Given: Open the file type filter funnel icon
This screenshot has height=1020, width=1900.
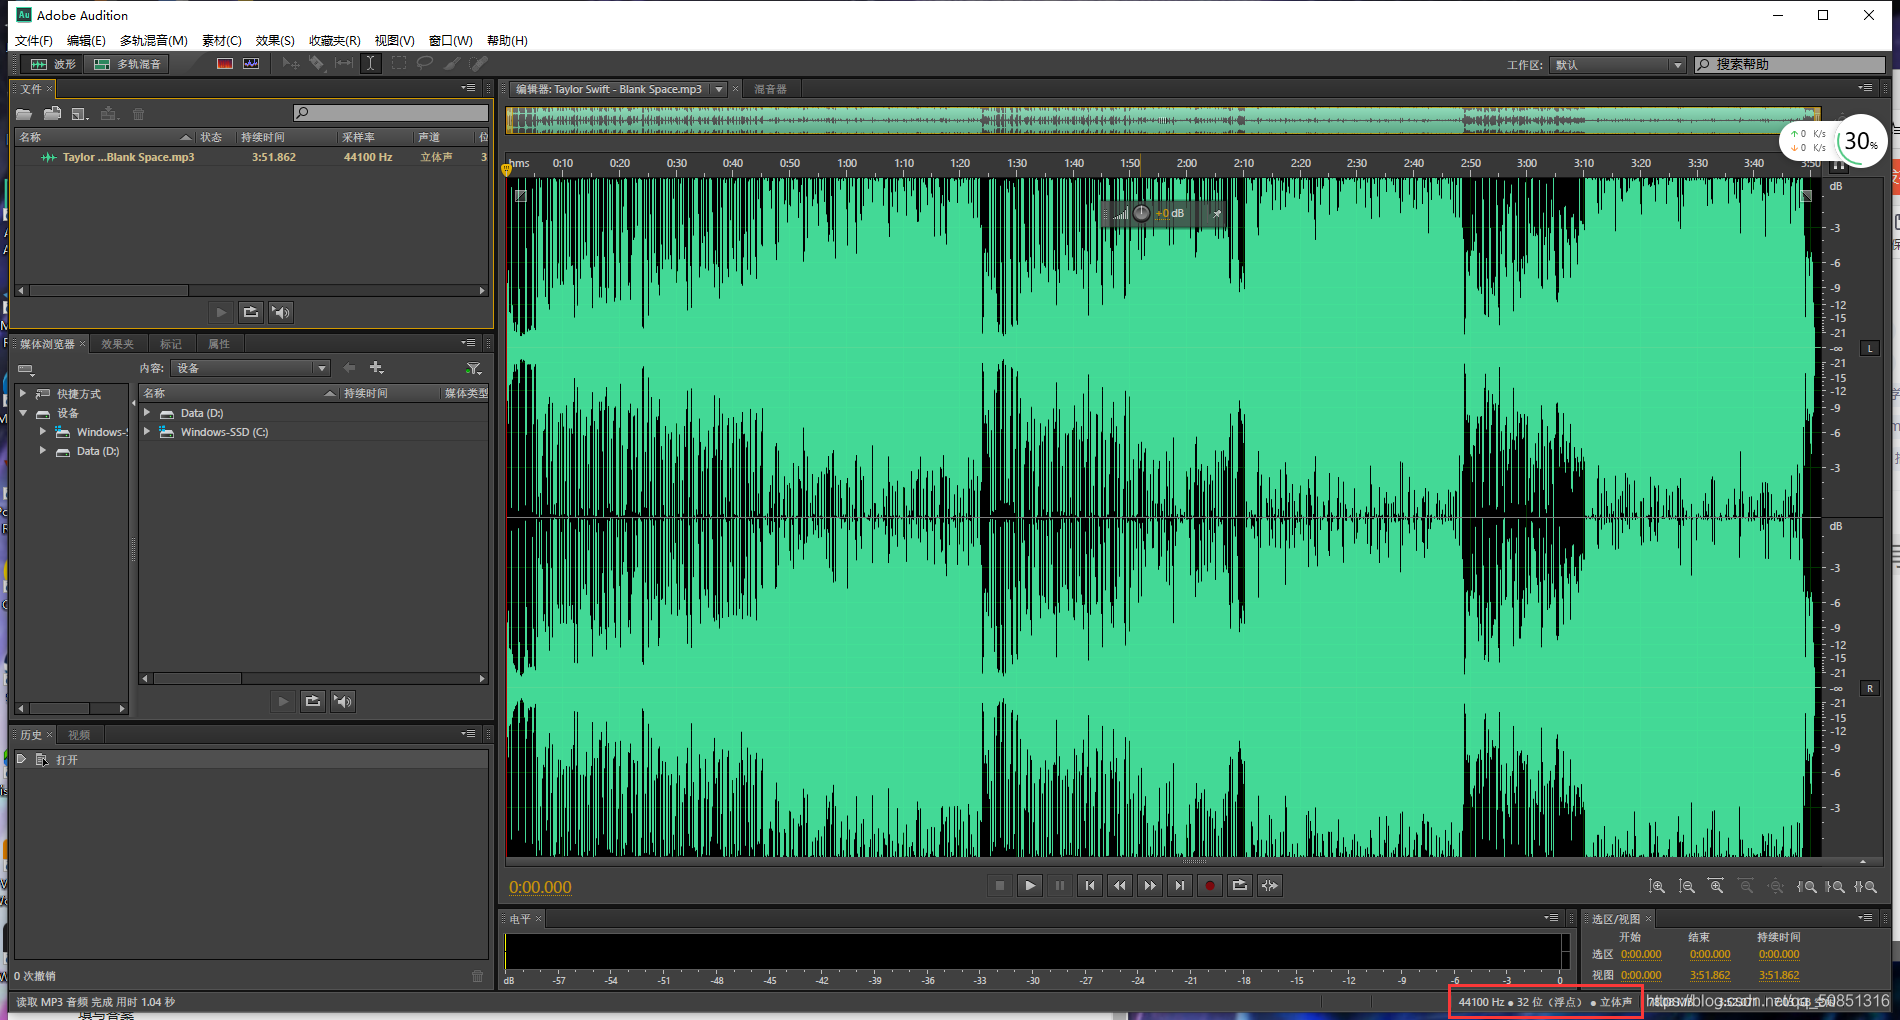Looking at the screenshot, I should (x=474, y=368).
